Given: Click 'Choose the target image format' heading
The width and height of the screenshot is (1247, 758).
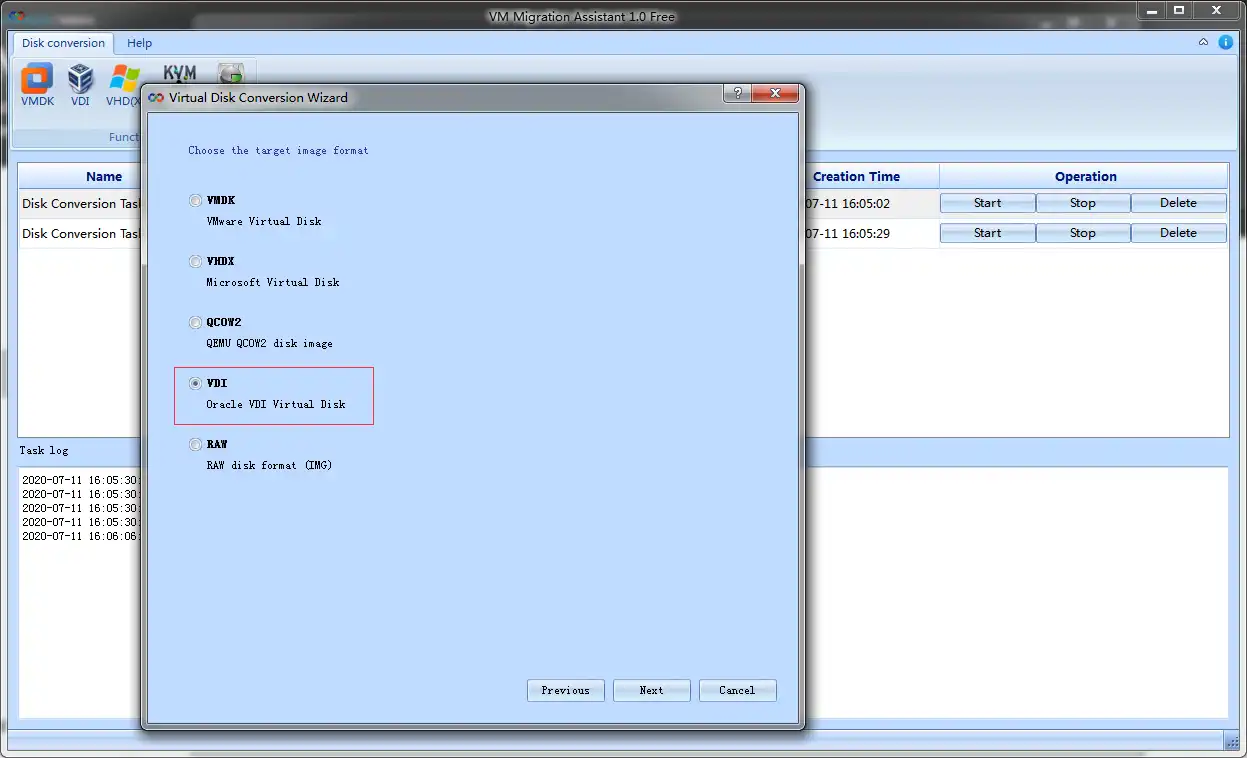Looking at the screenshot, I should click(x=278, y=151).
